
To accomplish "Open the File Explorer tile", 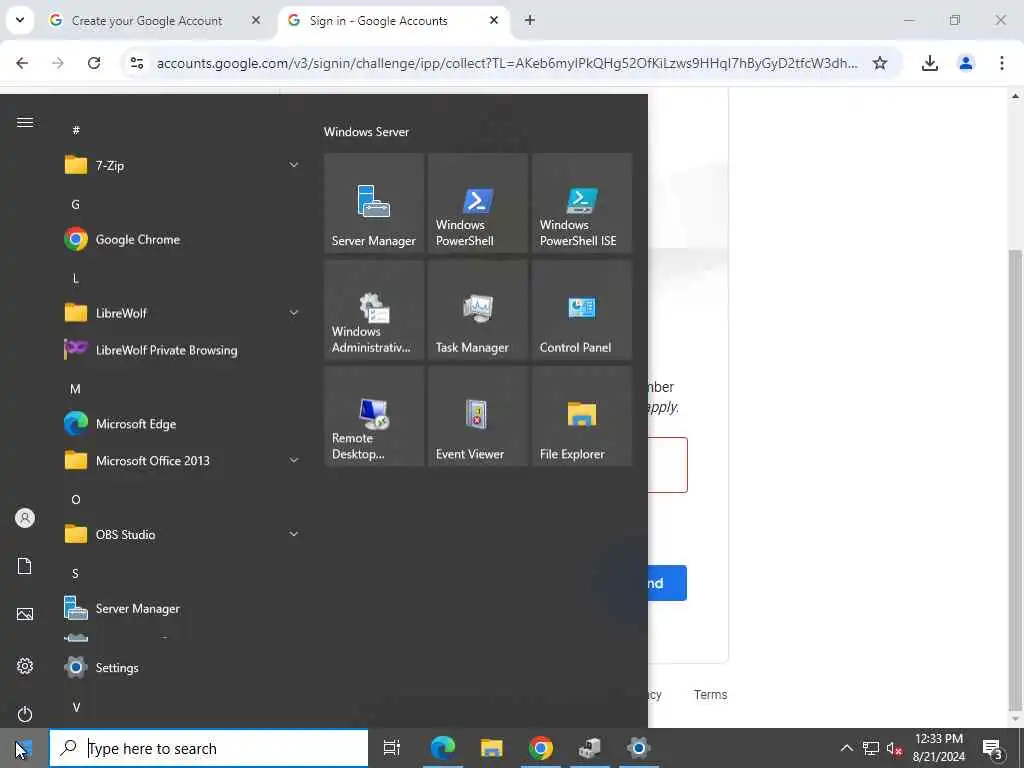I will point(581,417).
